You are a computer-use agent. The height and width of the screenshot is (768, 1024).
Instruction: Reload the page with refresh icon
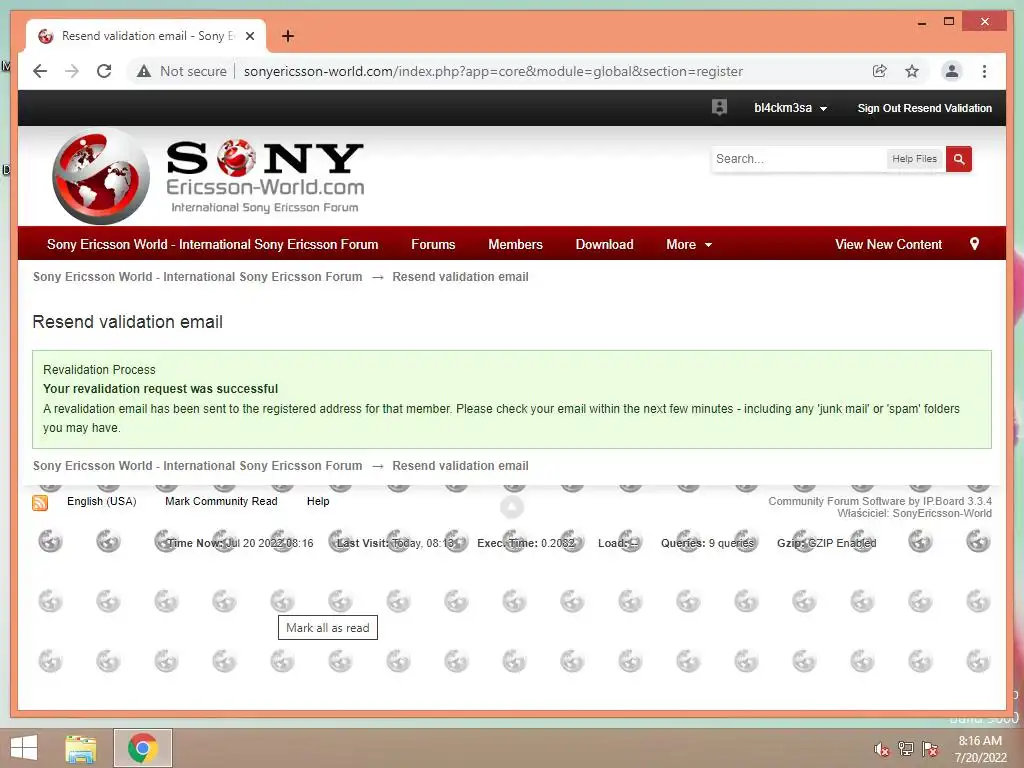click(104, 71)
